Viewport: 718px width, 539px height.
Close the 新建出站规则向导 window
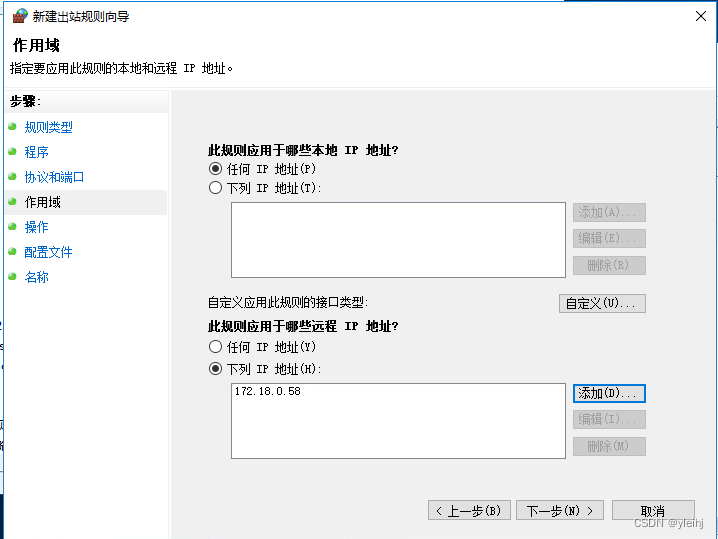point(701,16)
